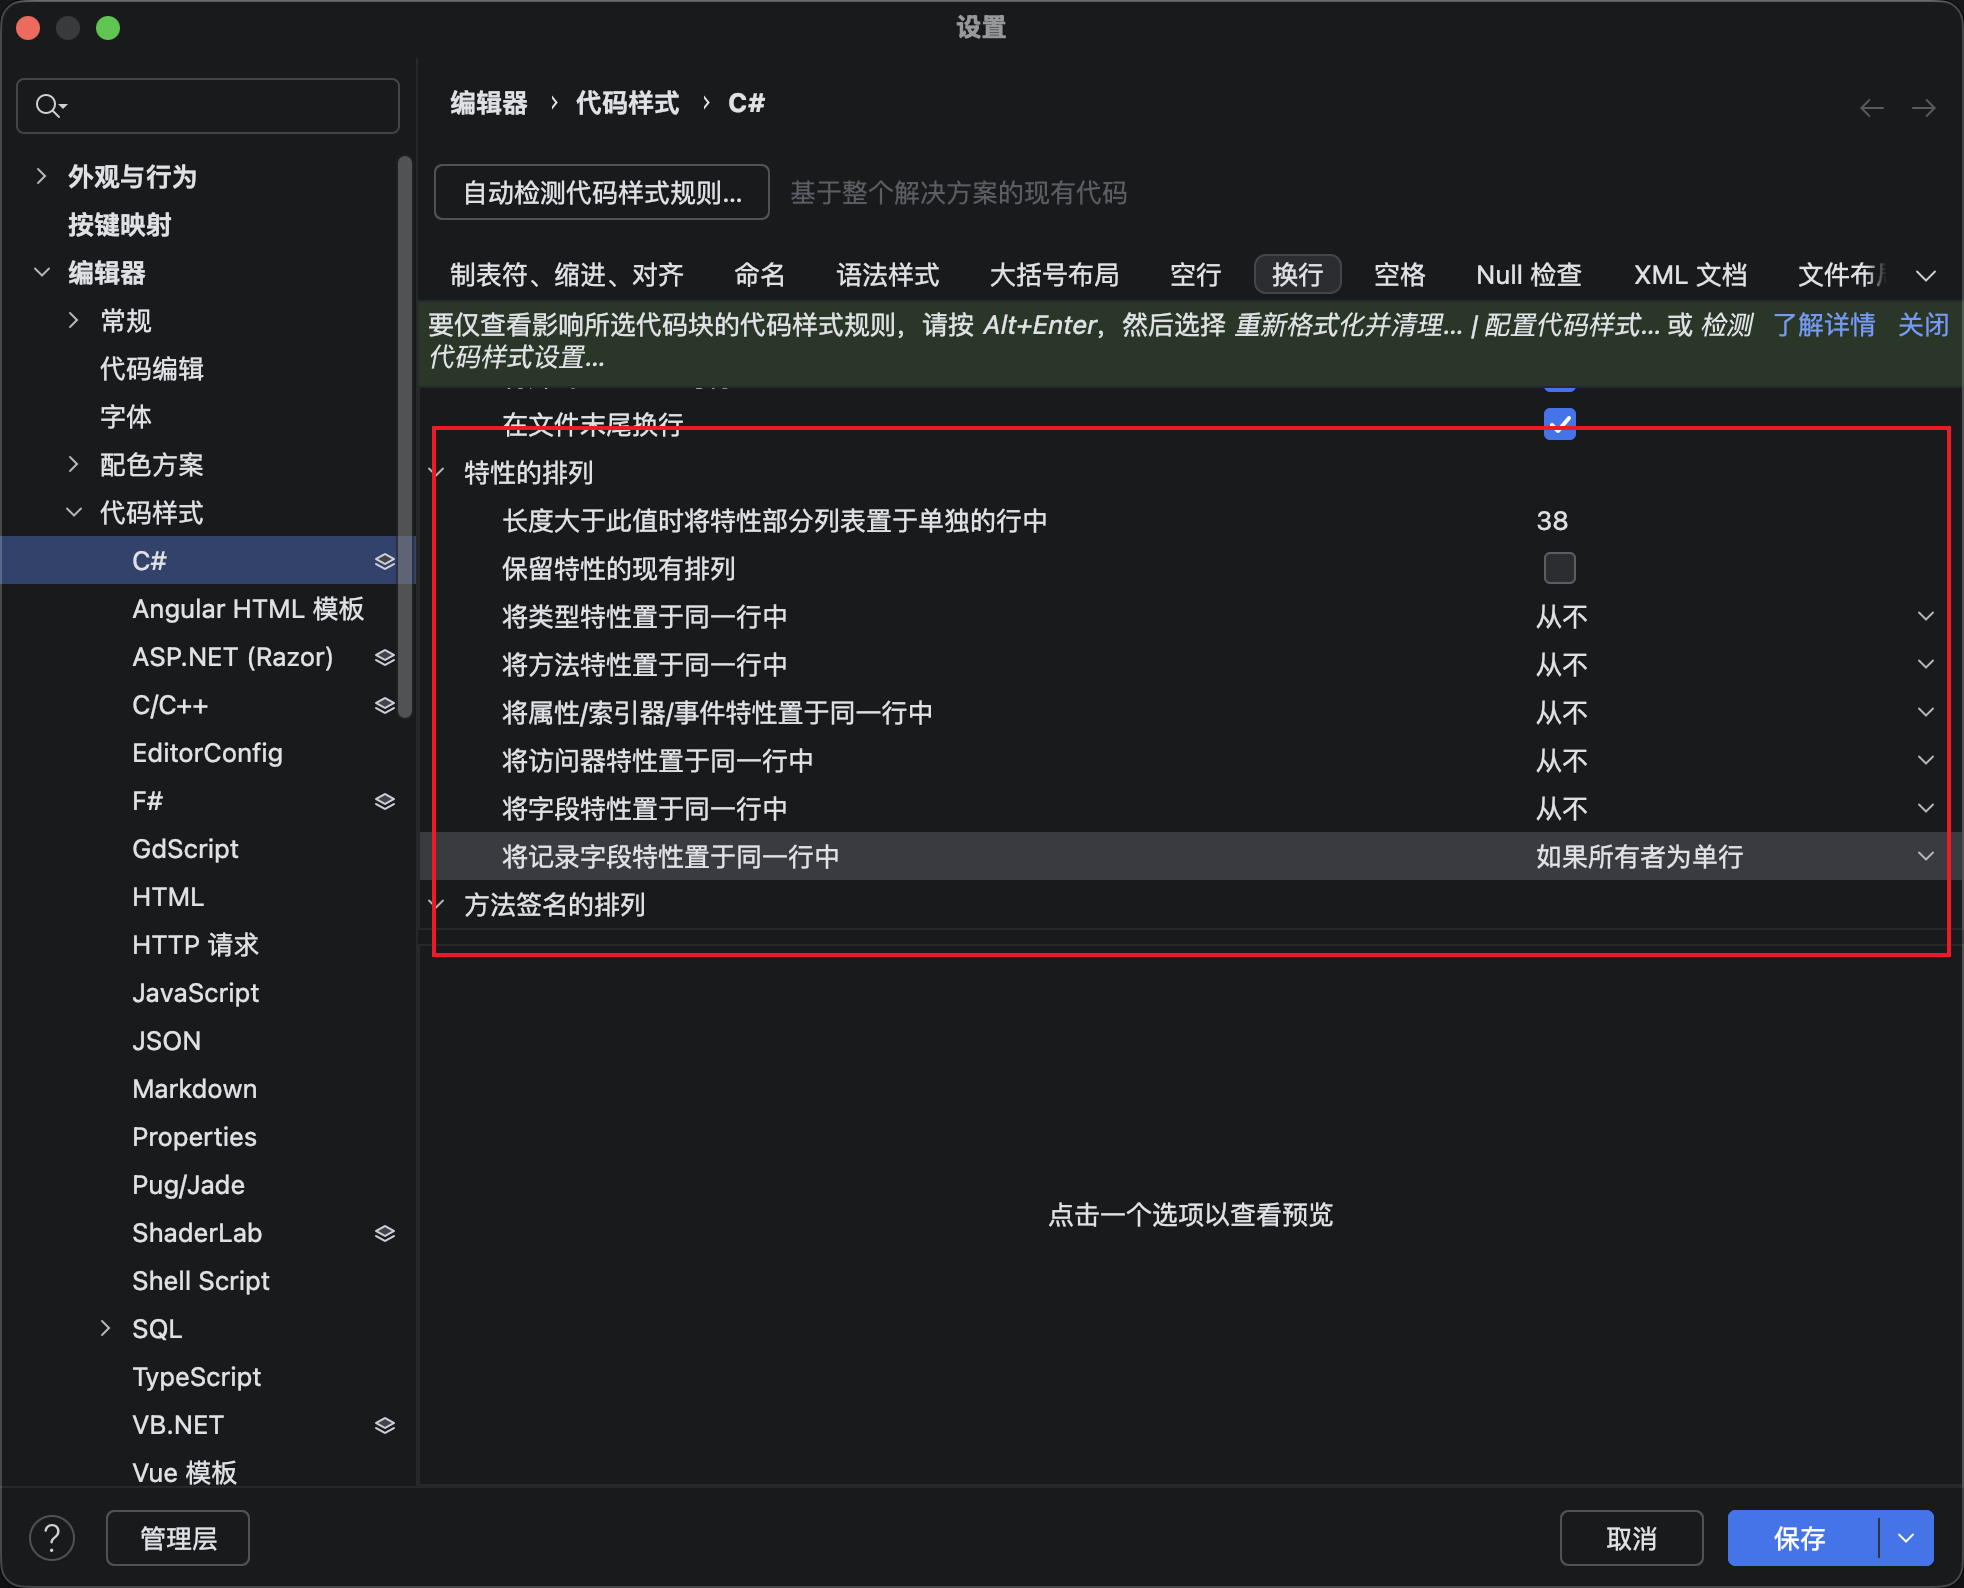
Task: Collapse the 特性的排列 section
Action: [437, 472]
